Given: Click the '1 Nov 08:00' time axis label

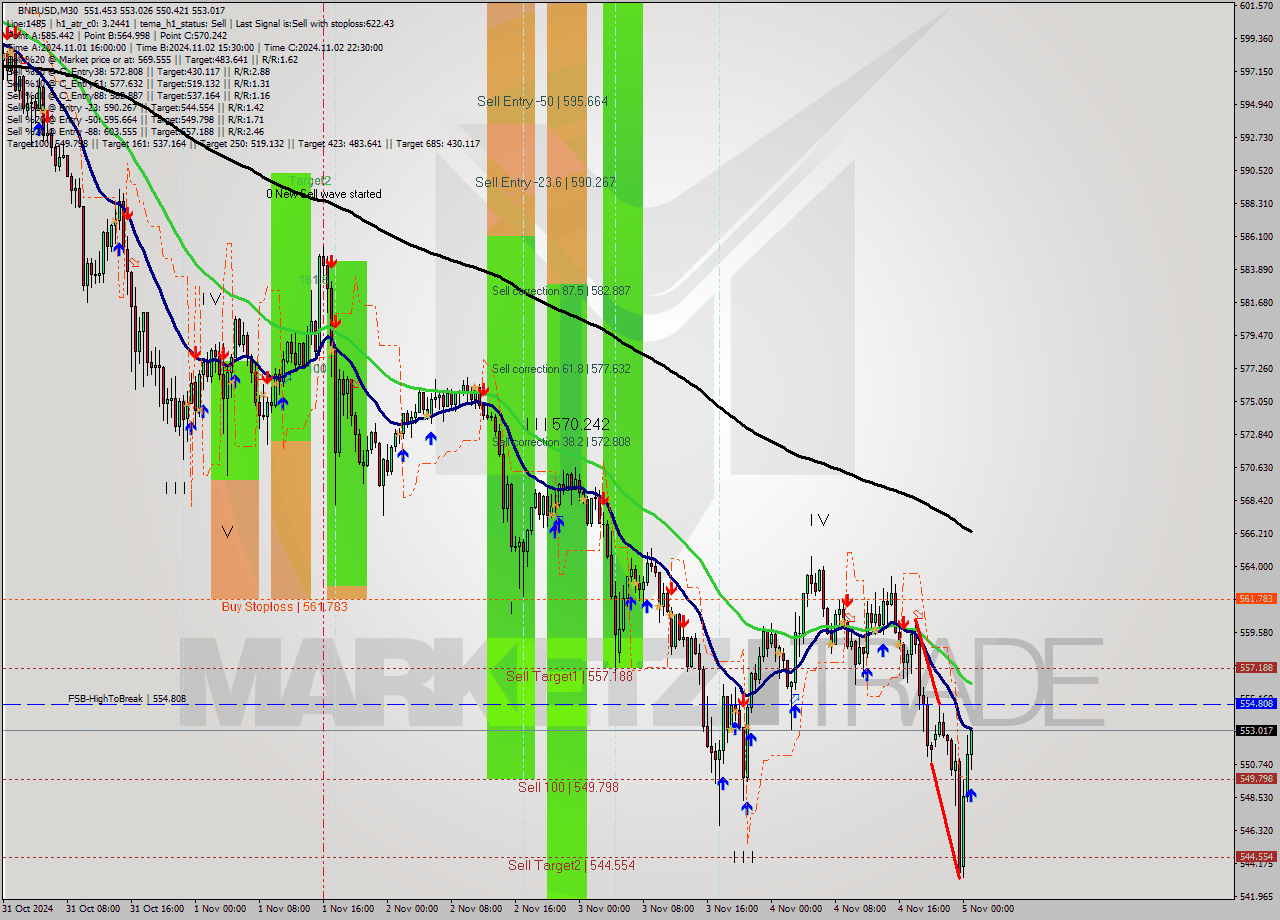Looking at the screenshot, I should point(286,909).
